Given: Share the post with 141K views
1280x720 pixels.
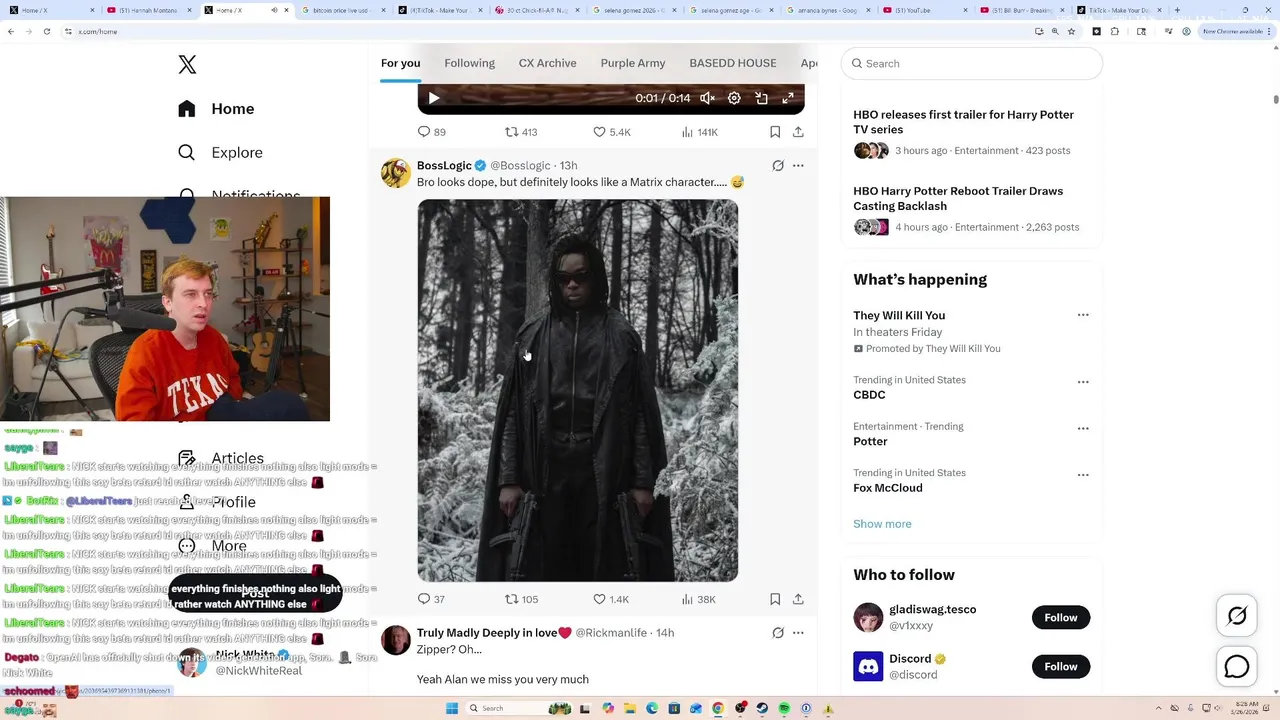Looking at the screenshot, I should click(798, 132).
